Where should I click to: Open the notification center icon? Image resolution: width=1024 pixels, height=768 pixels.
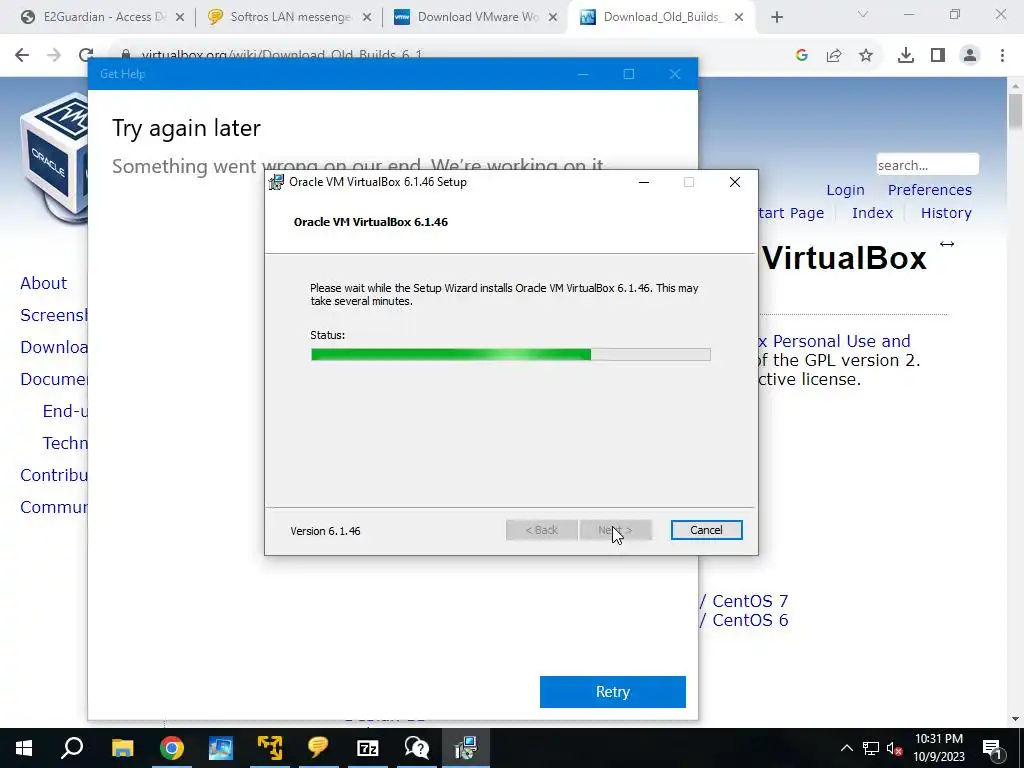pos(992,748)
